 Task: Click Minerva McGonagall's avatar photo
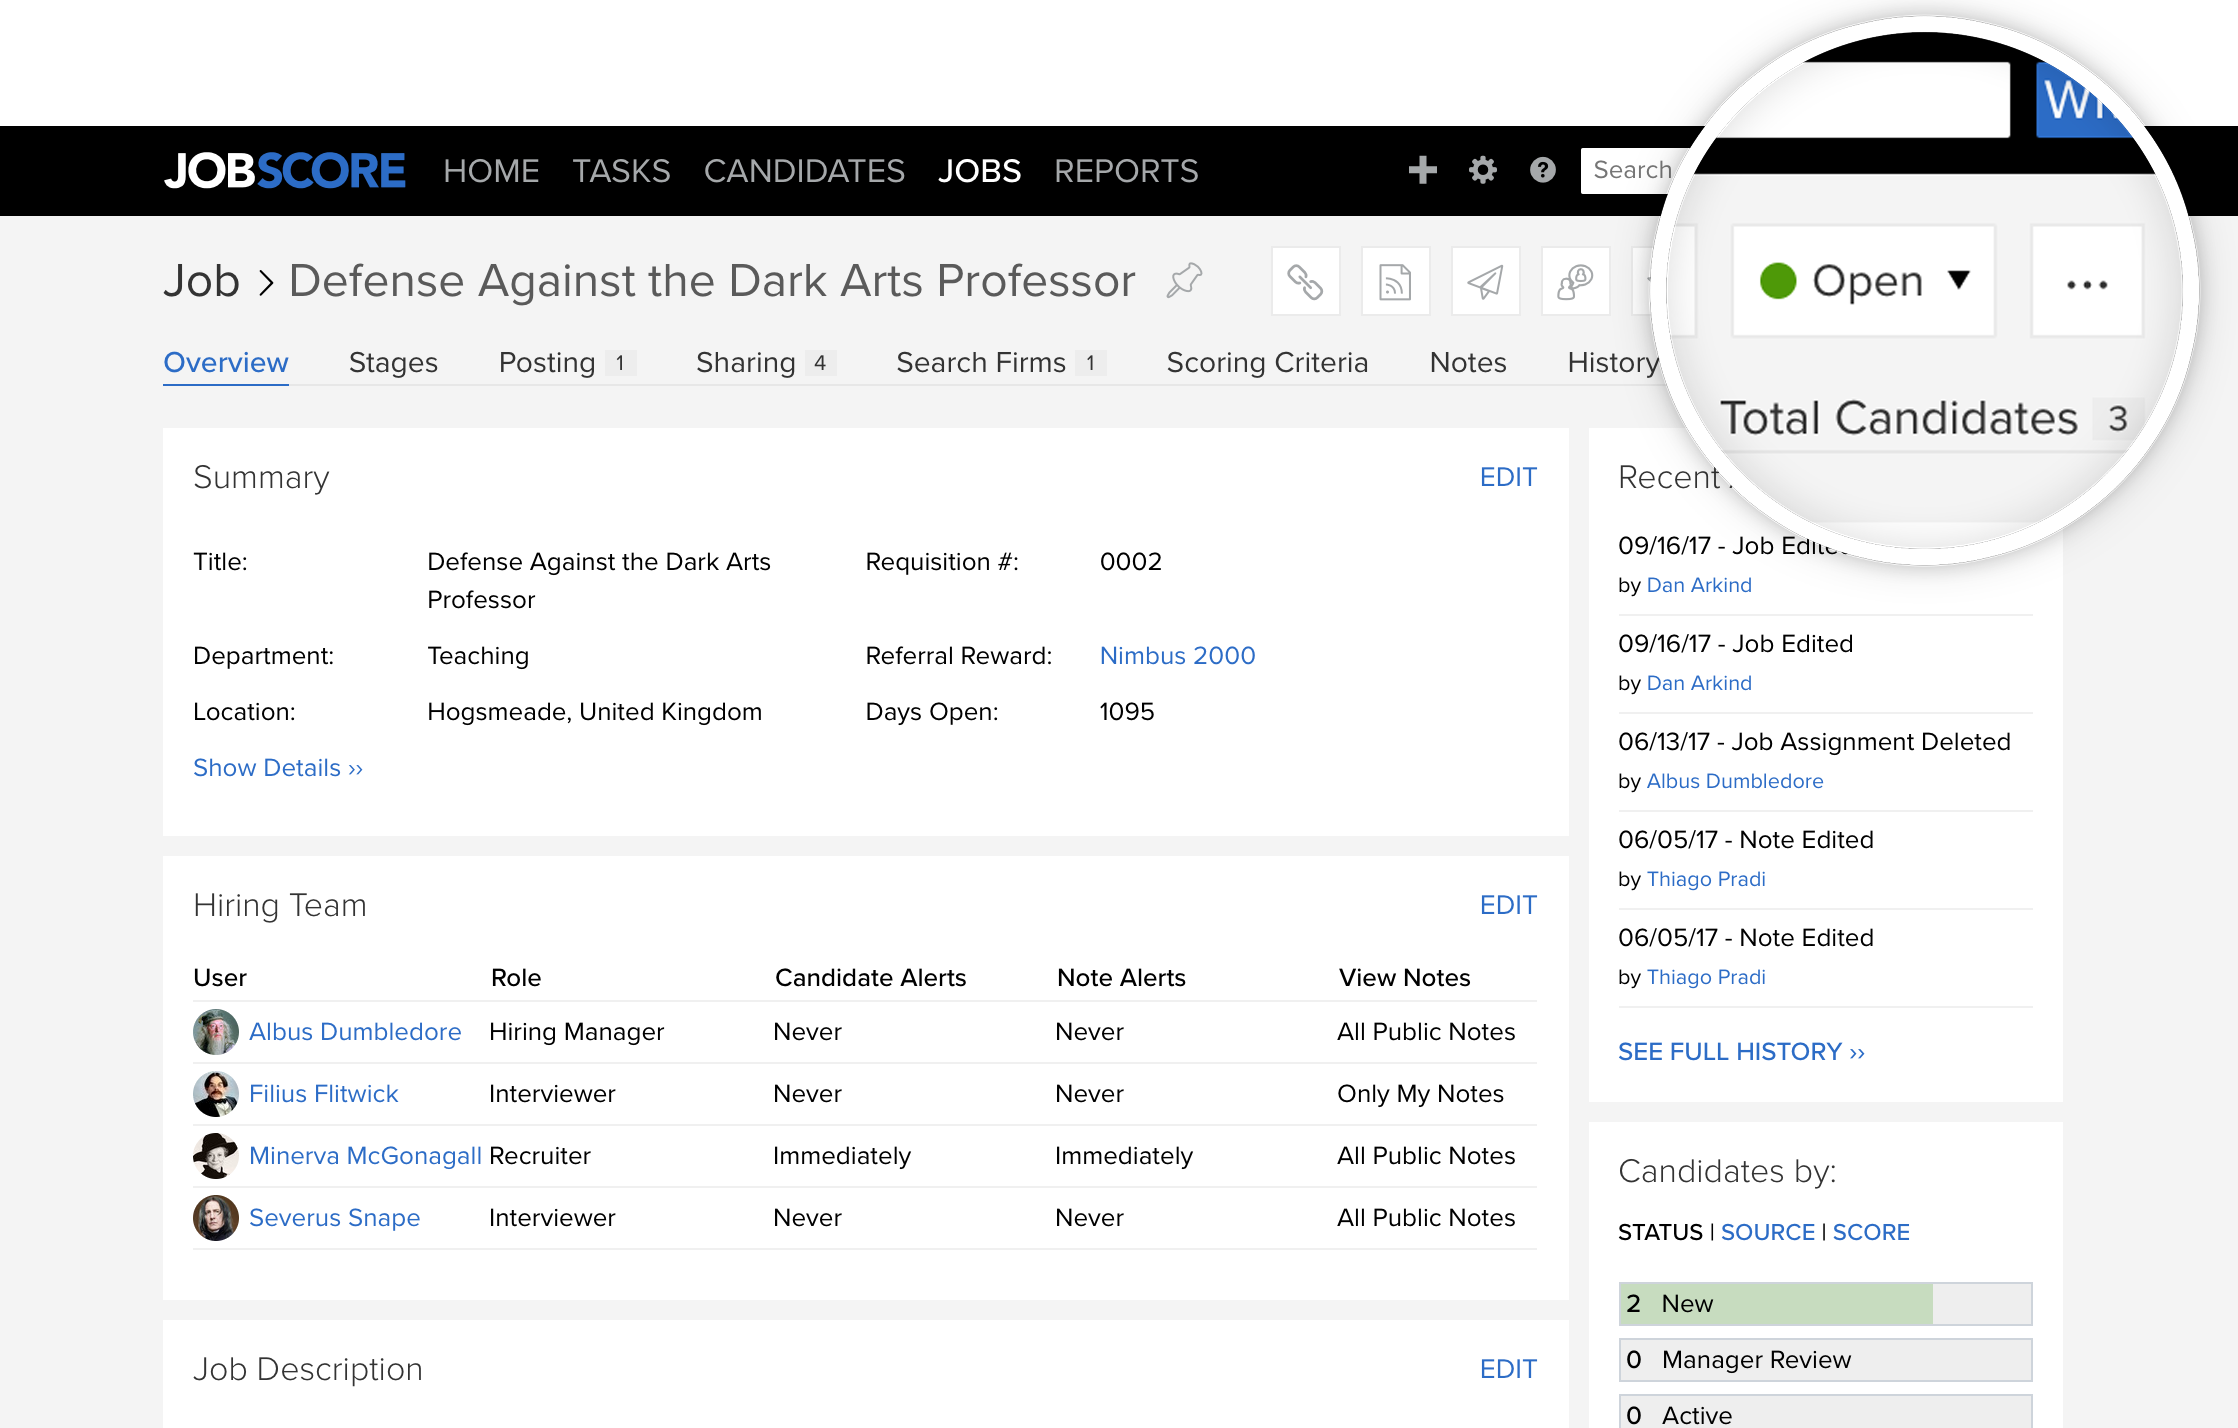pyautogui.click(x=215, y=1156)
